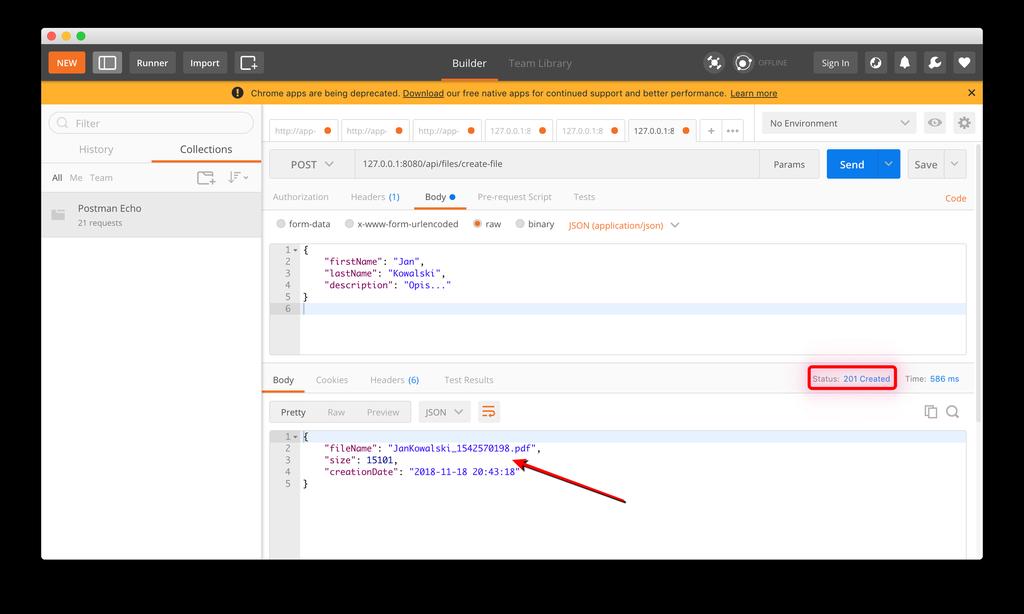The width and height of the screenshot is (1024, 614).
Task: Click the offline sync status icon
Action: click(x=743, y=63)
